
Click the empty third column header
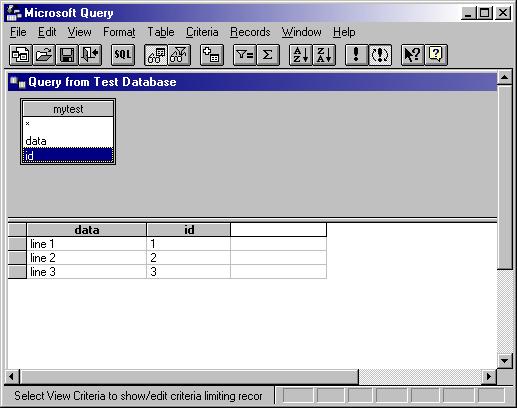(278, 230)
